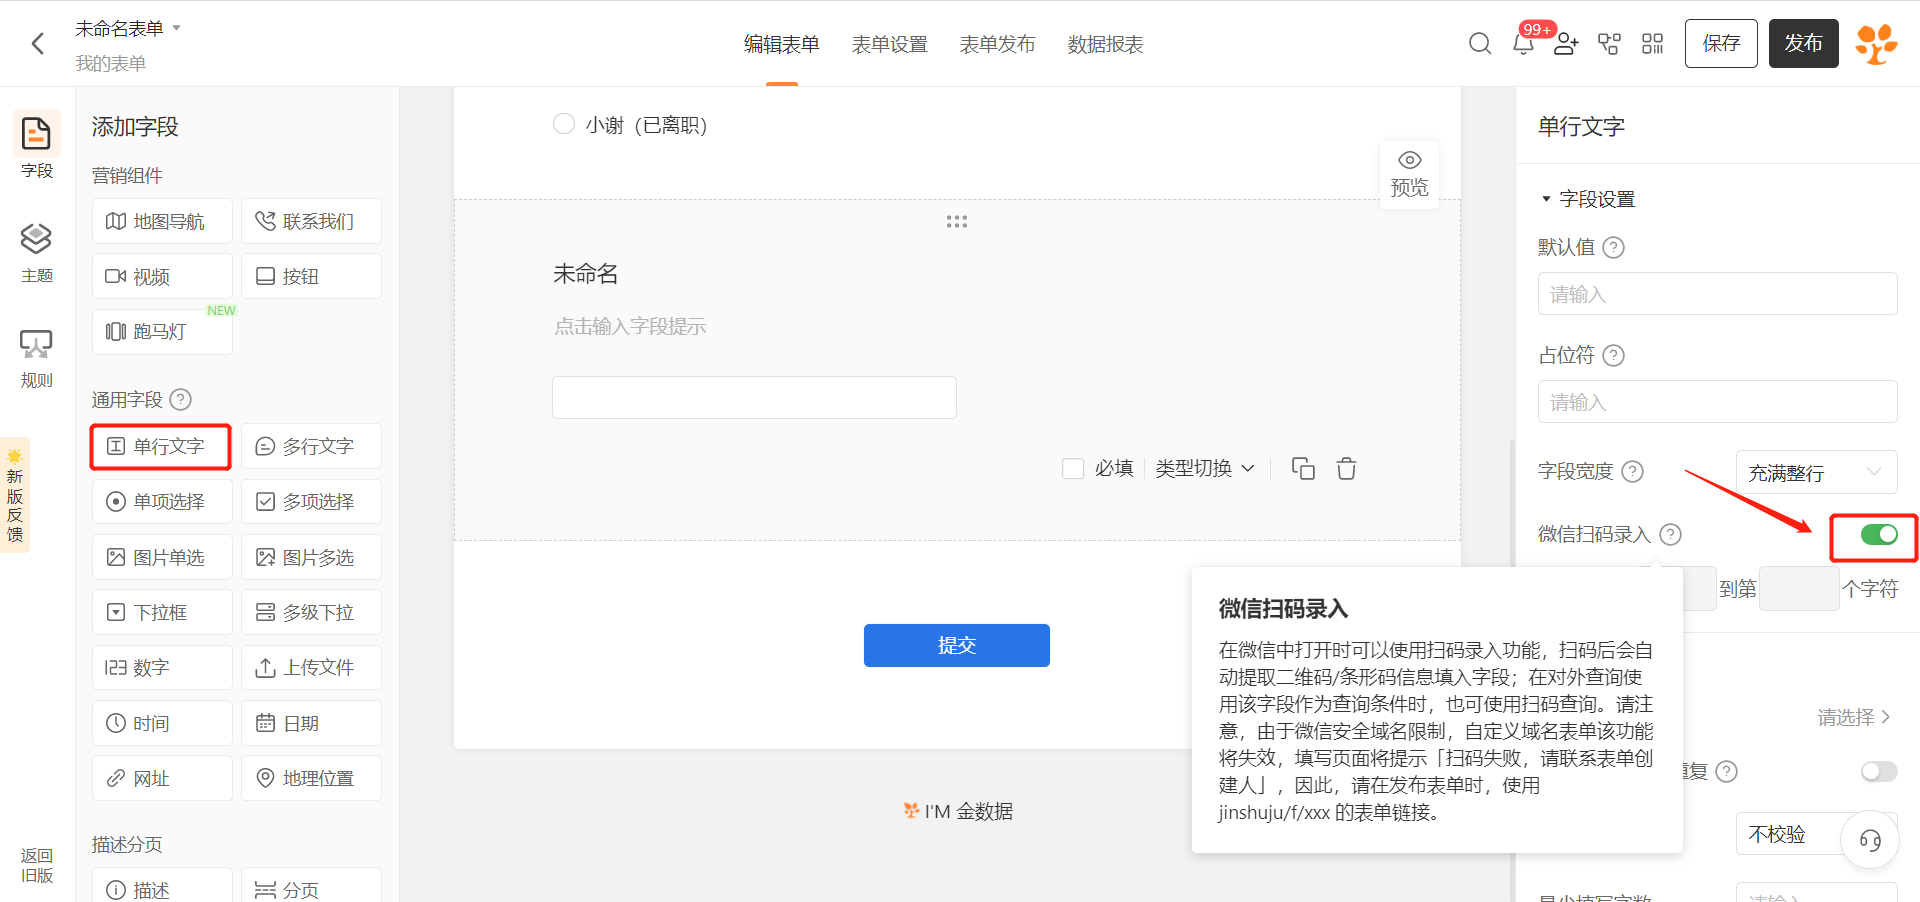Open the 充满整行 field width dropdown
The width and height of the screenshot is (1920, 902).
[1816, 472]
